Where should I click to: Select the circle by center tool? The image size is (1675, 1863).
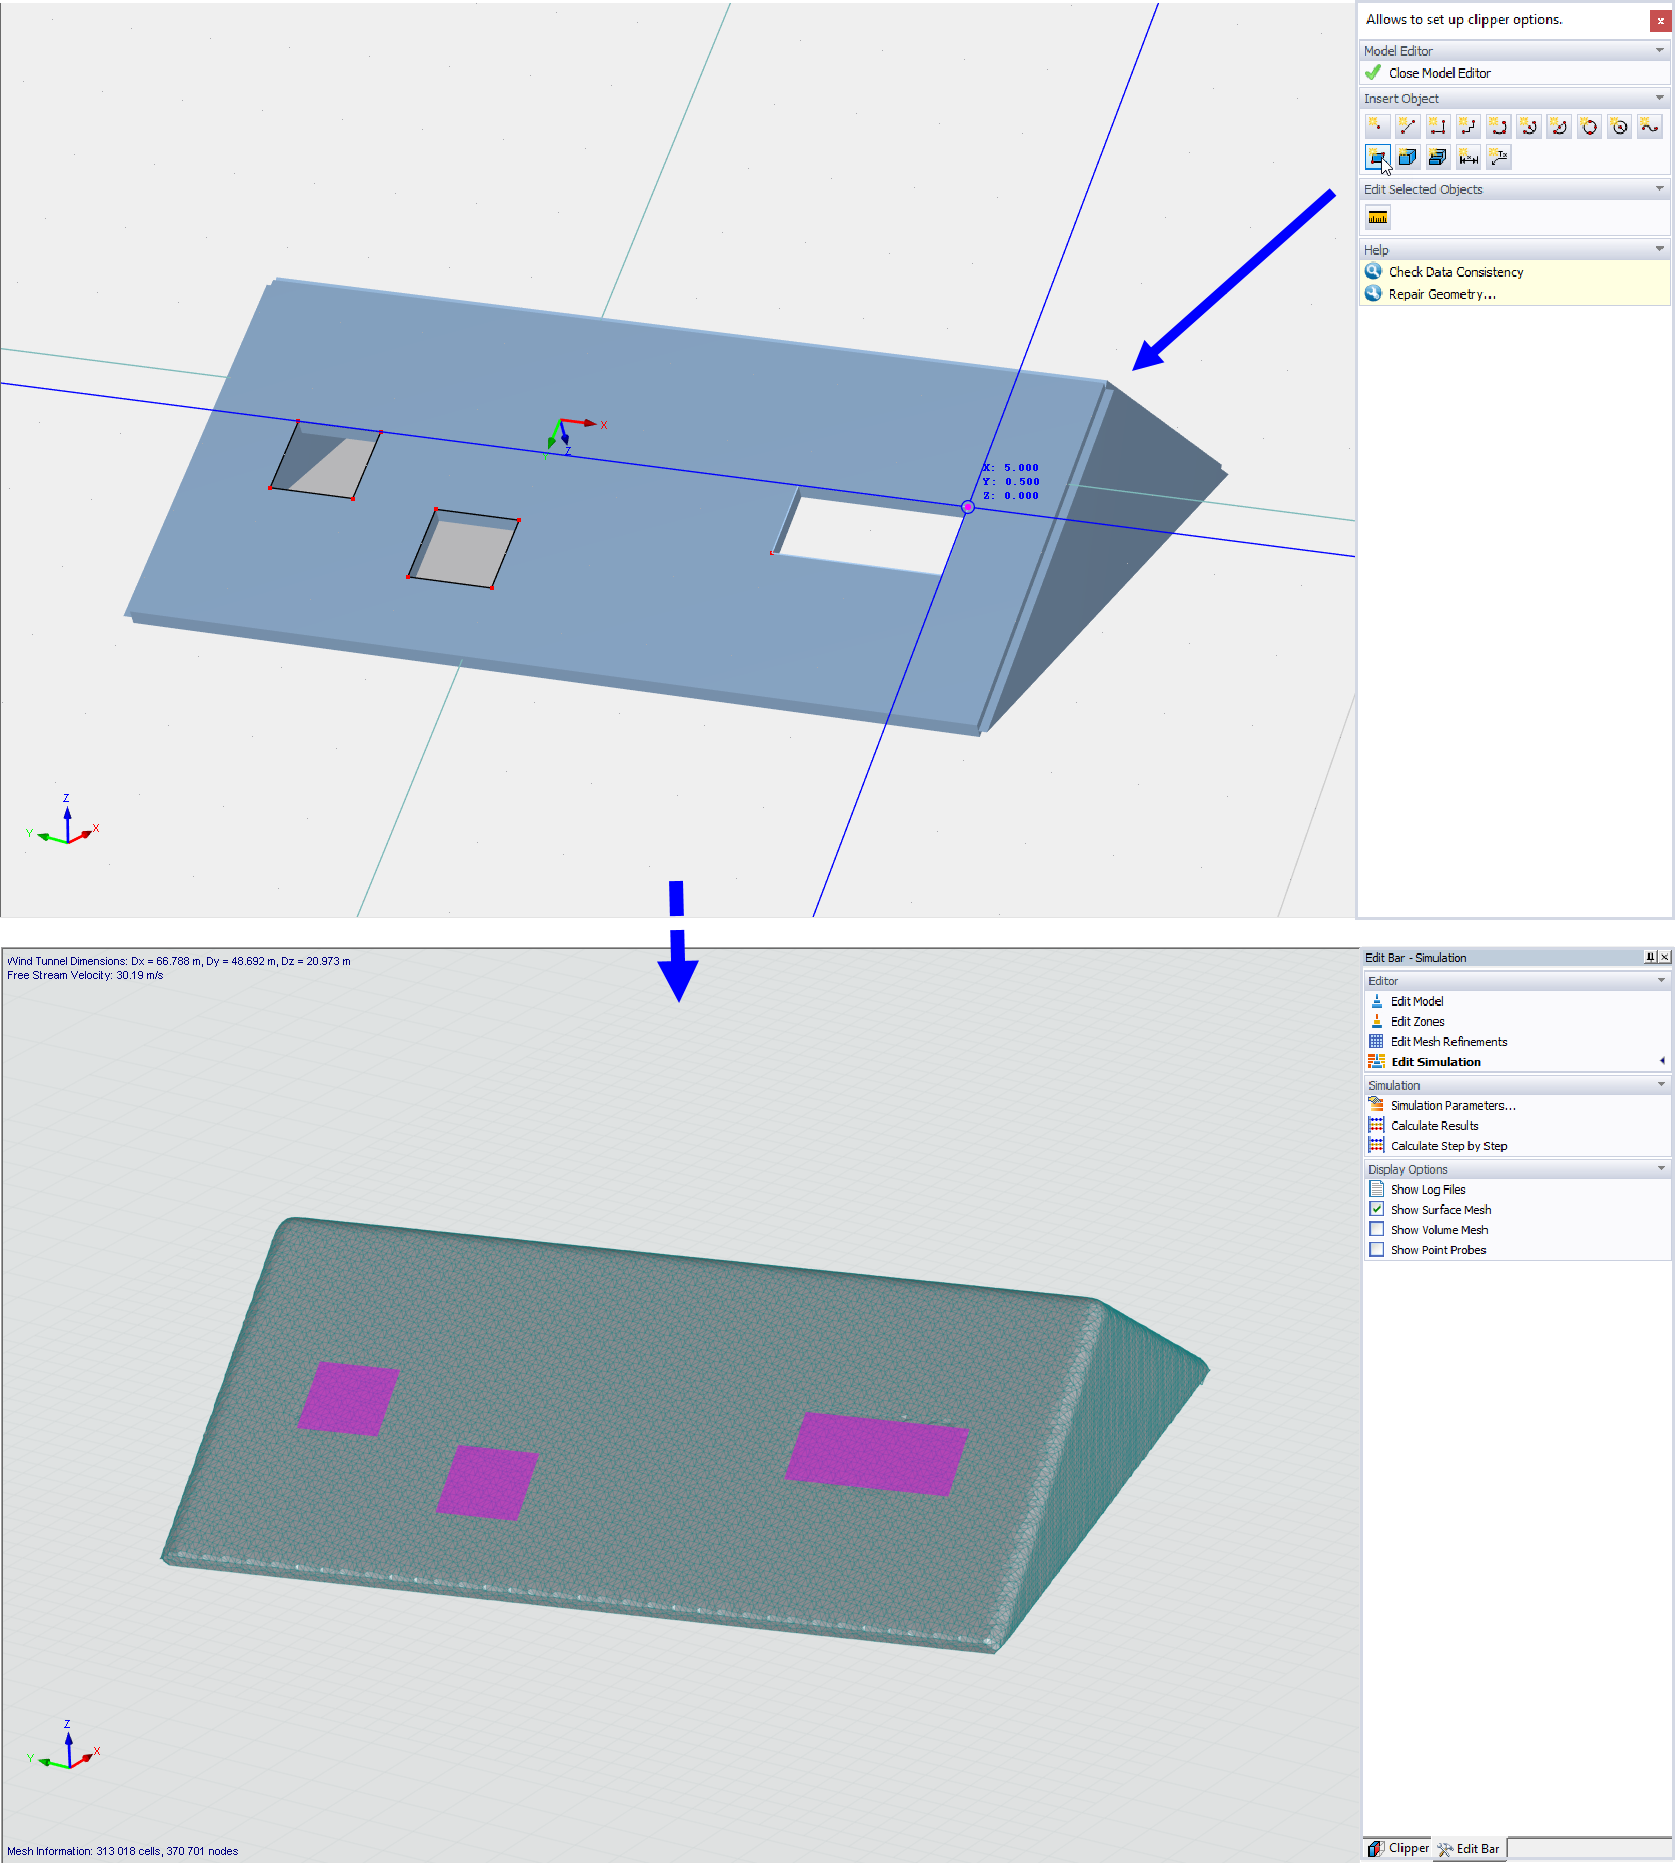click(x=1619, y=126)
